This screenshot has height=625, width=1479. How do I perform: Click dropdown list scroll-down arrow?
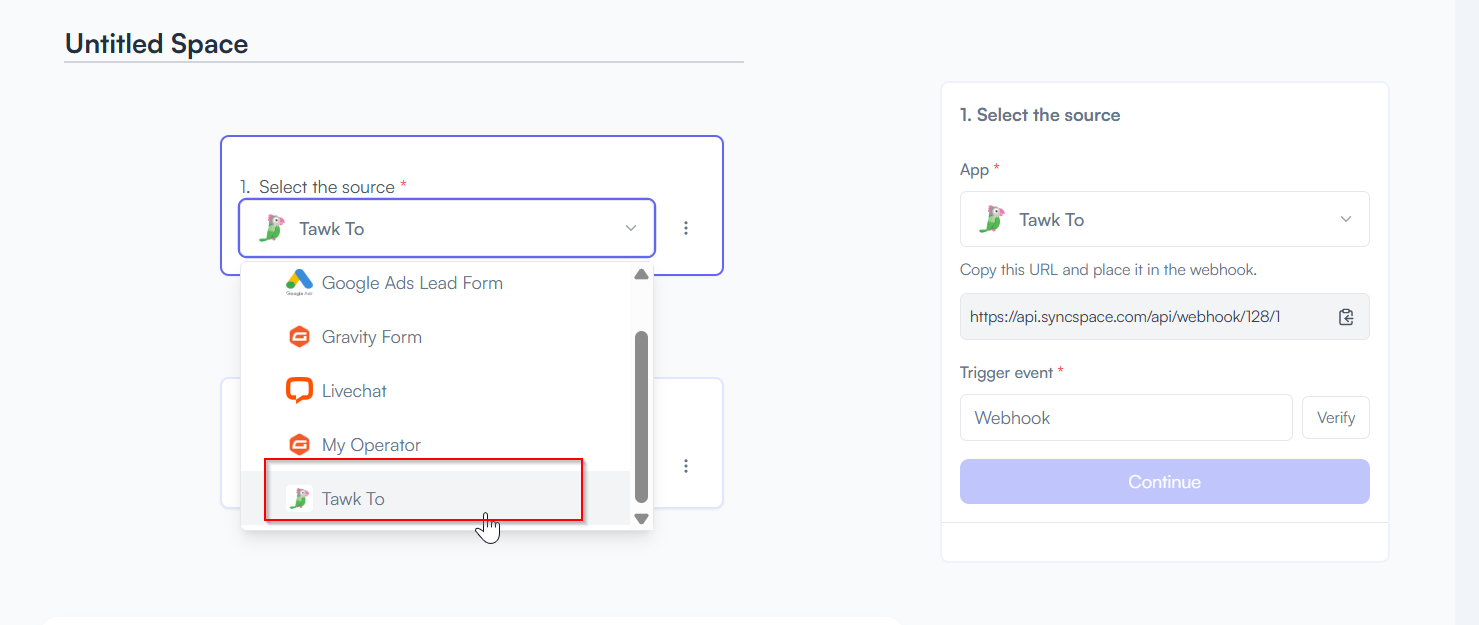tap(642, 518)
